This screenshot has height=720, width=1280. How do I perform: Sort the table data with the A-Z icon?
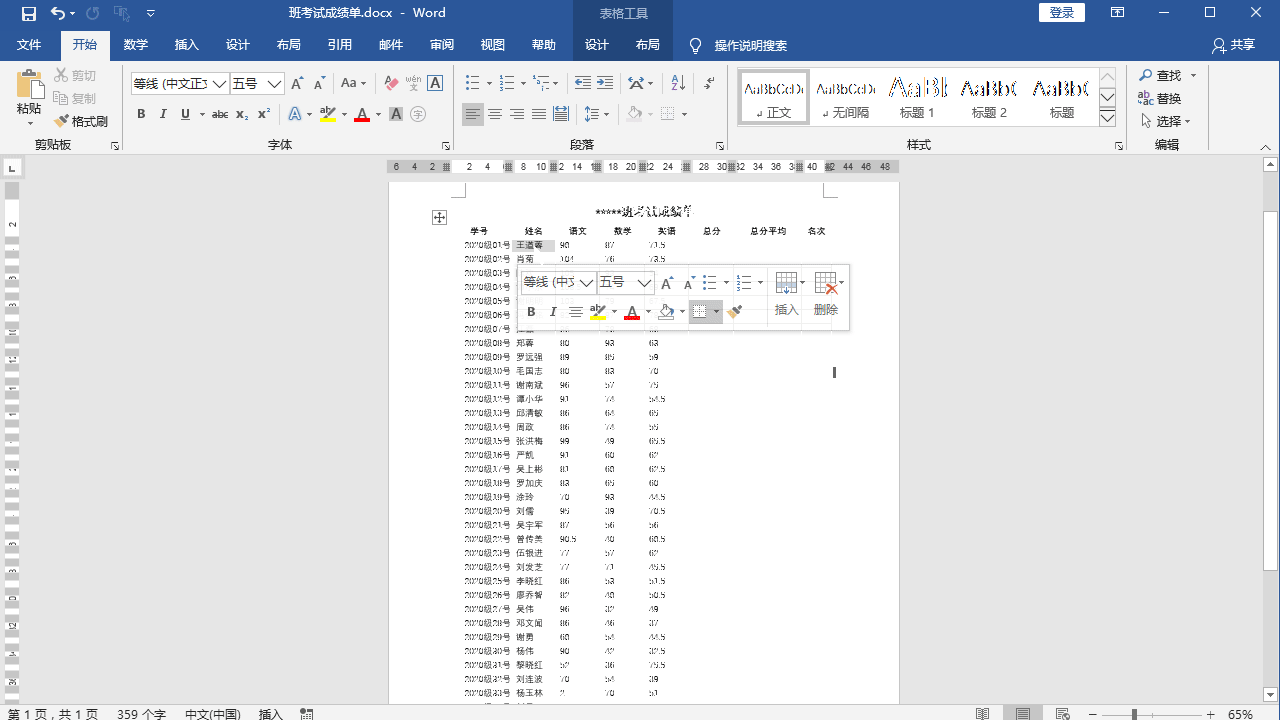678,84
